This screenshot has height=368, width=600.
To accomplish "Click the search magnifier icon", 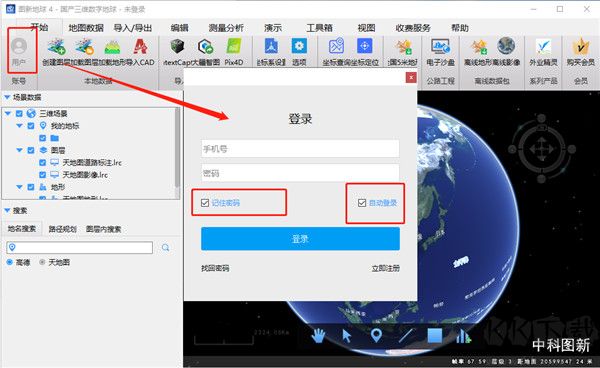I will click(165, 248).
